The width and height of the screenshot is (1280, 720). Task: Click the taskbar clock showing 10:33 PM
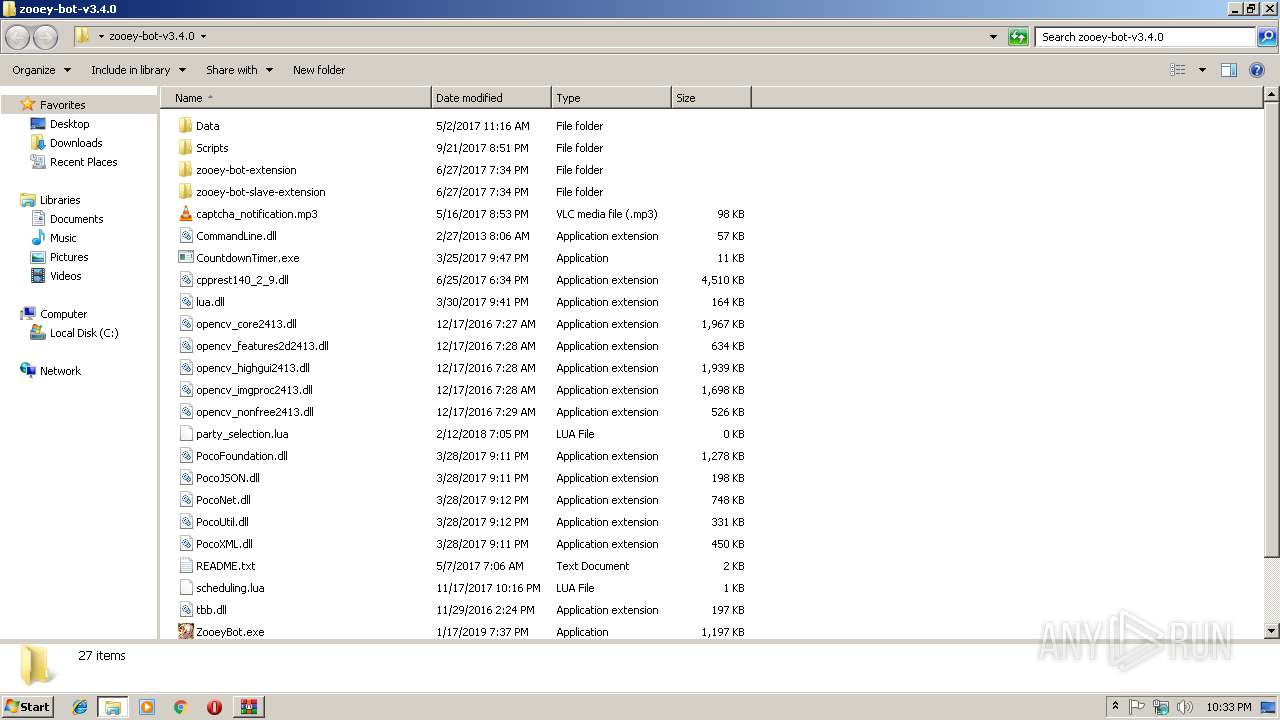tap(1228, 707)
